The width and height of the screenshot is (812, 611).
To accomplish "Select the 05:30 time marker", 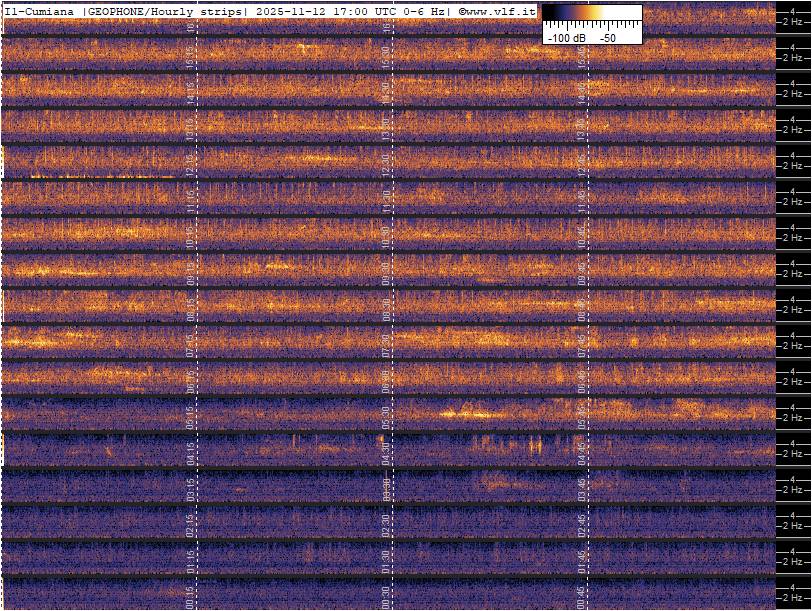I will 387,414.
